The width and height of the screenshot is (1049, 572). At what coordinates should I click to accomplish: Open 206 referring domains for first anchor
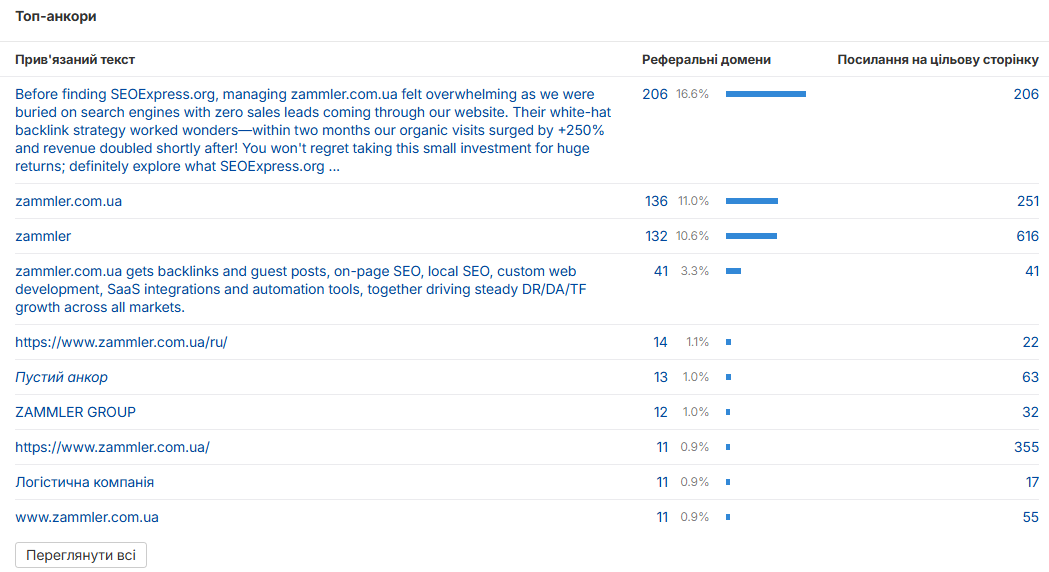tap(655, 94)
